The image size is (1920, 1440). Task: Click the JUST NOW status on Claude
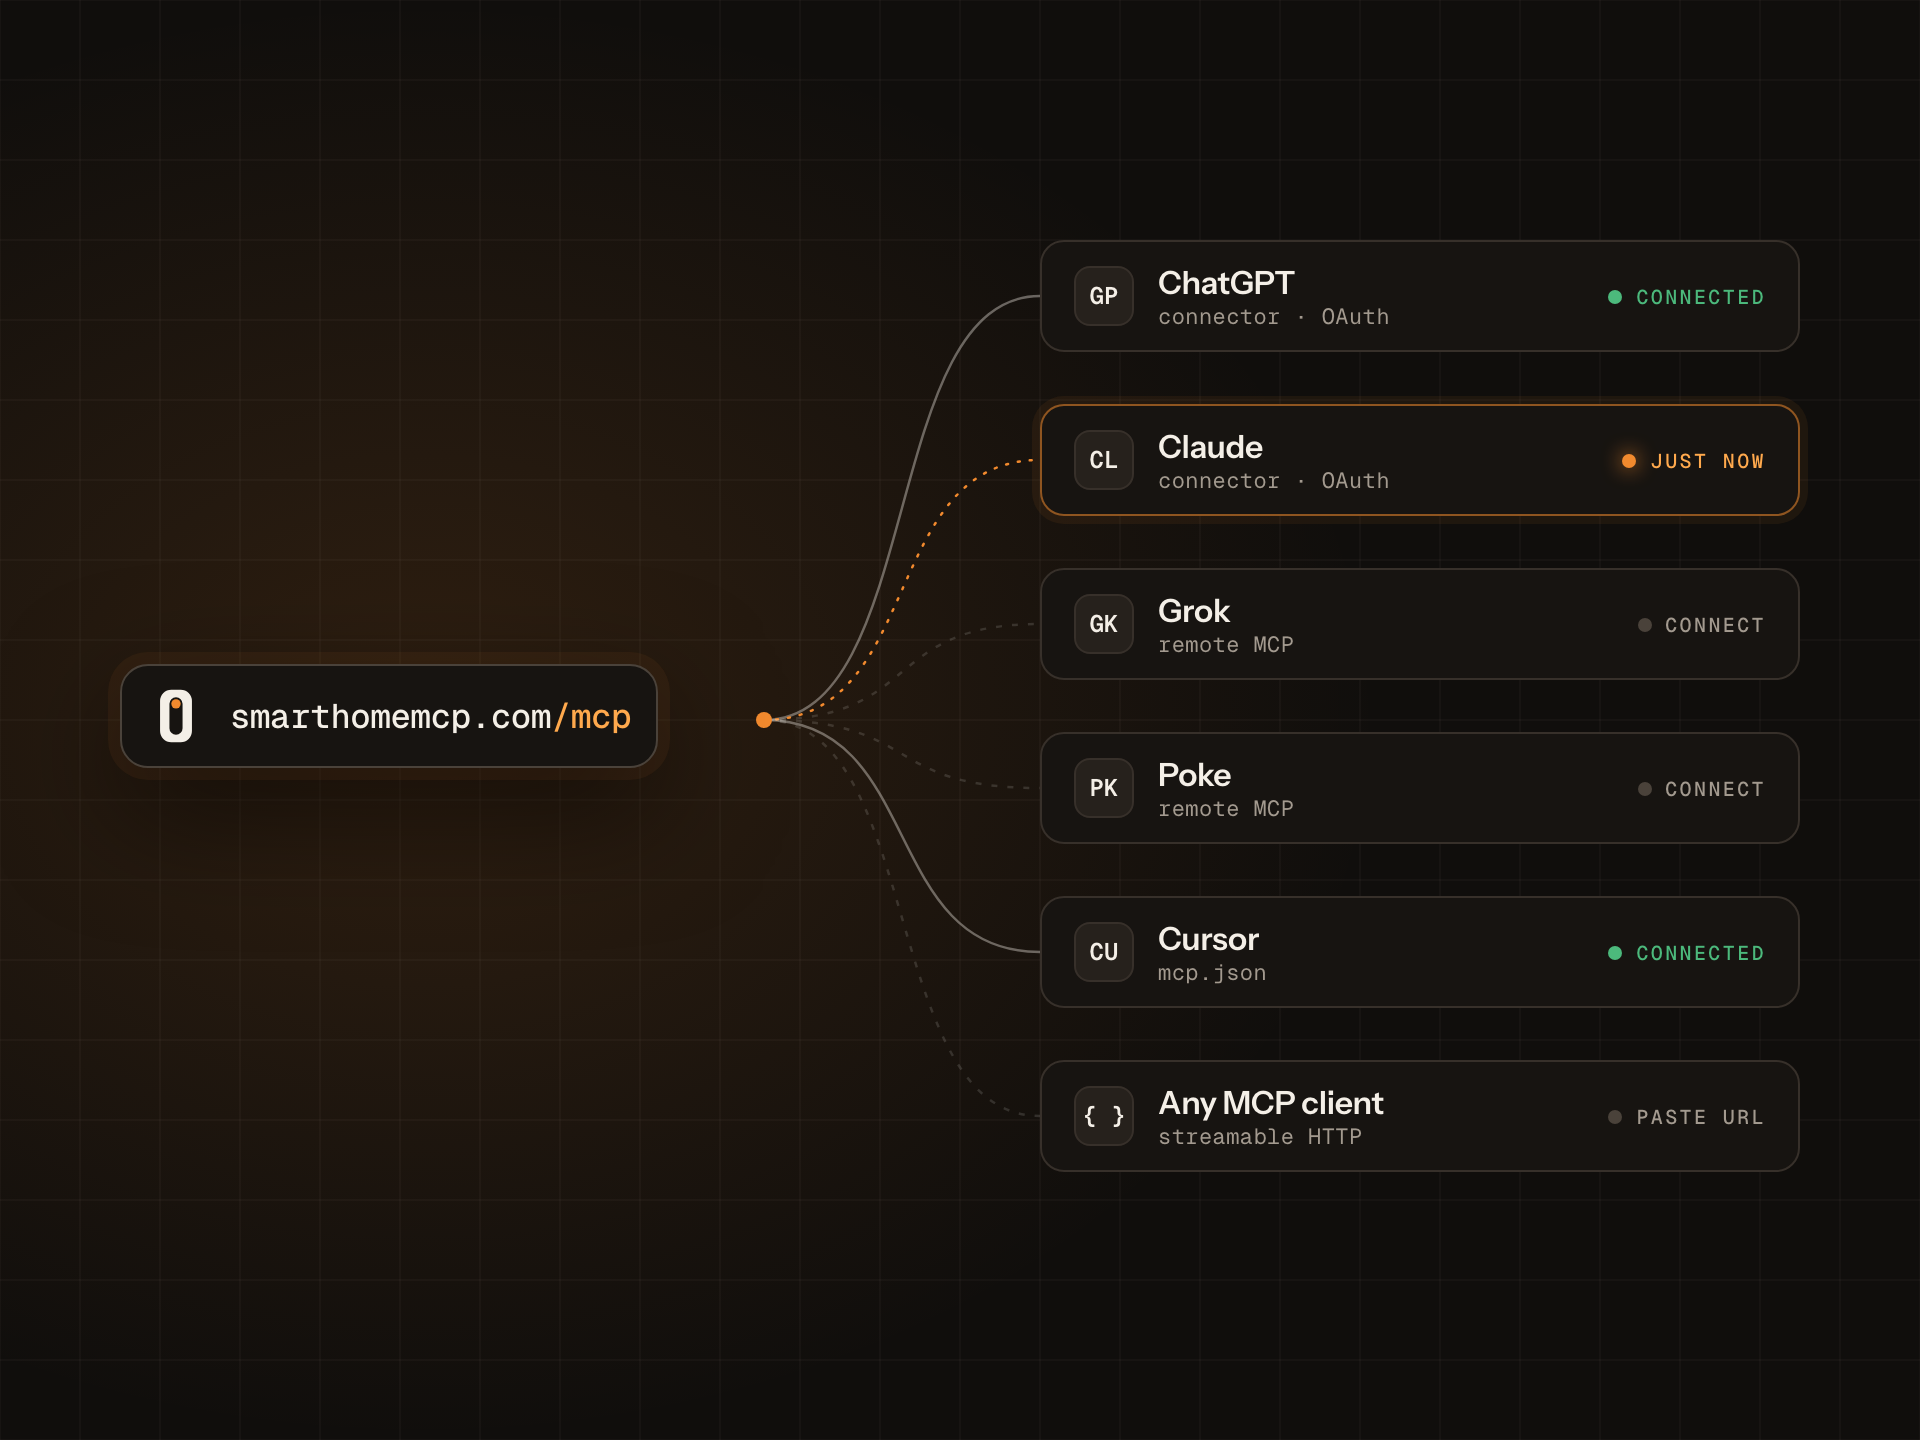[x=1693, y=461]
